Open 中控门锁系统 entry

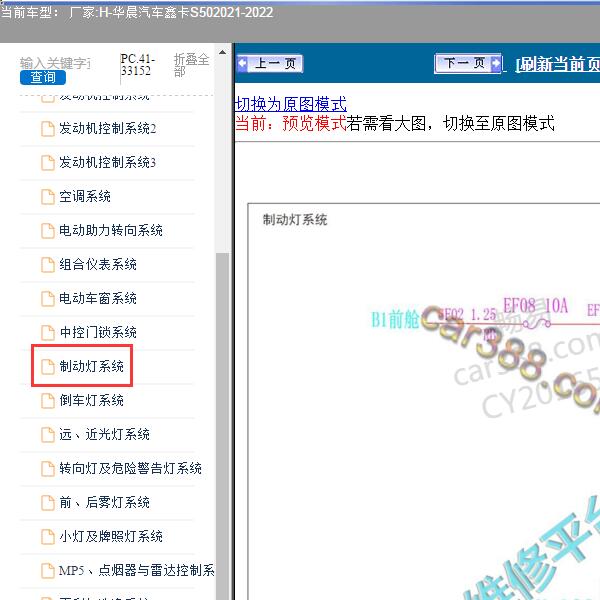(x=98, y=332)
